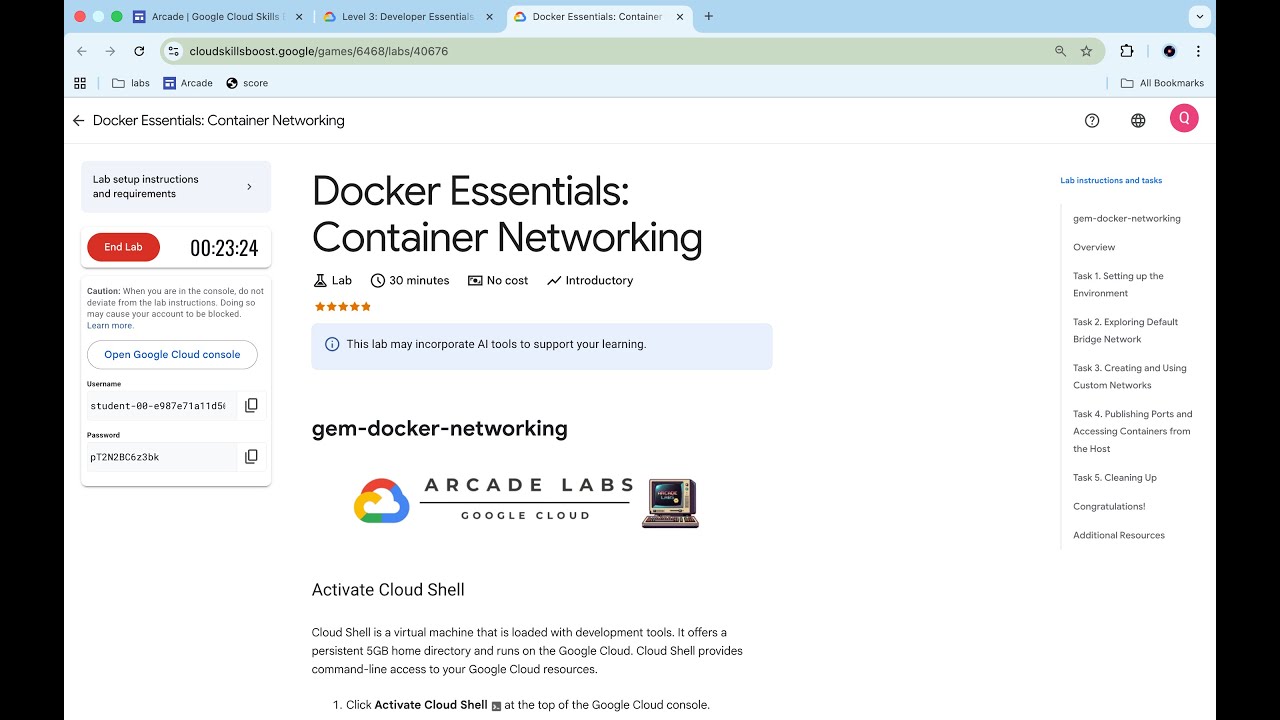
Task: Click Lab instructions and tasks heading
Action: (x=1111, y=180)
